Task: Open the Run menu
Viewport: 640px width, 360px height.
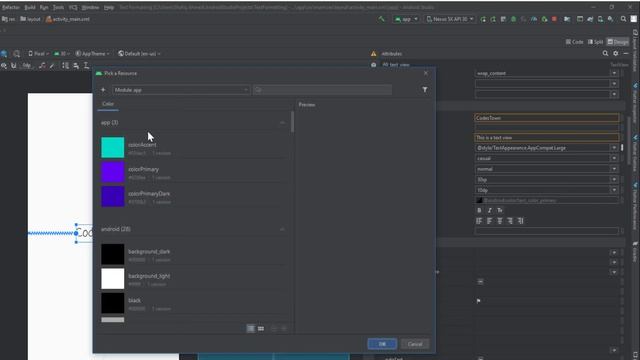Action: 44,7
